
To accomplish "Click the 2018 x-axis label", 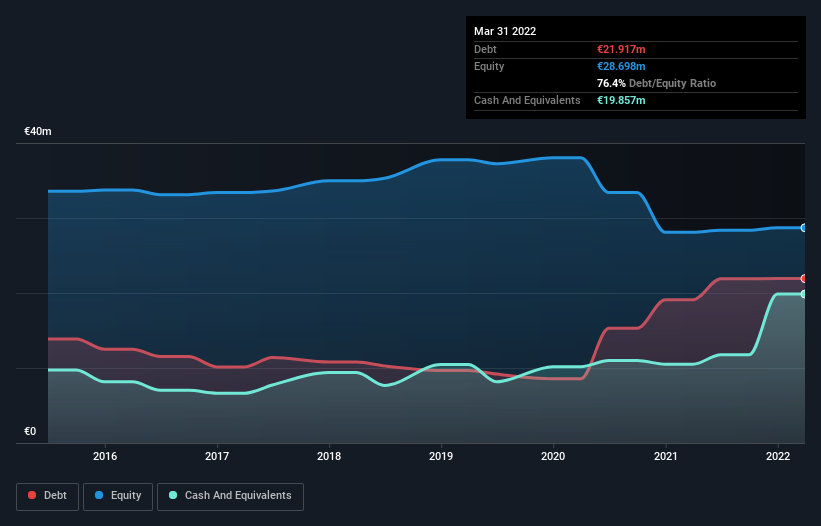I will 329,457.
